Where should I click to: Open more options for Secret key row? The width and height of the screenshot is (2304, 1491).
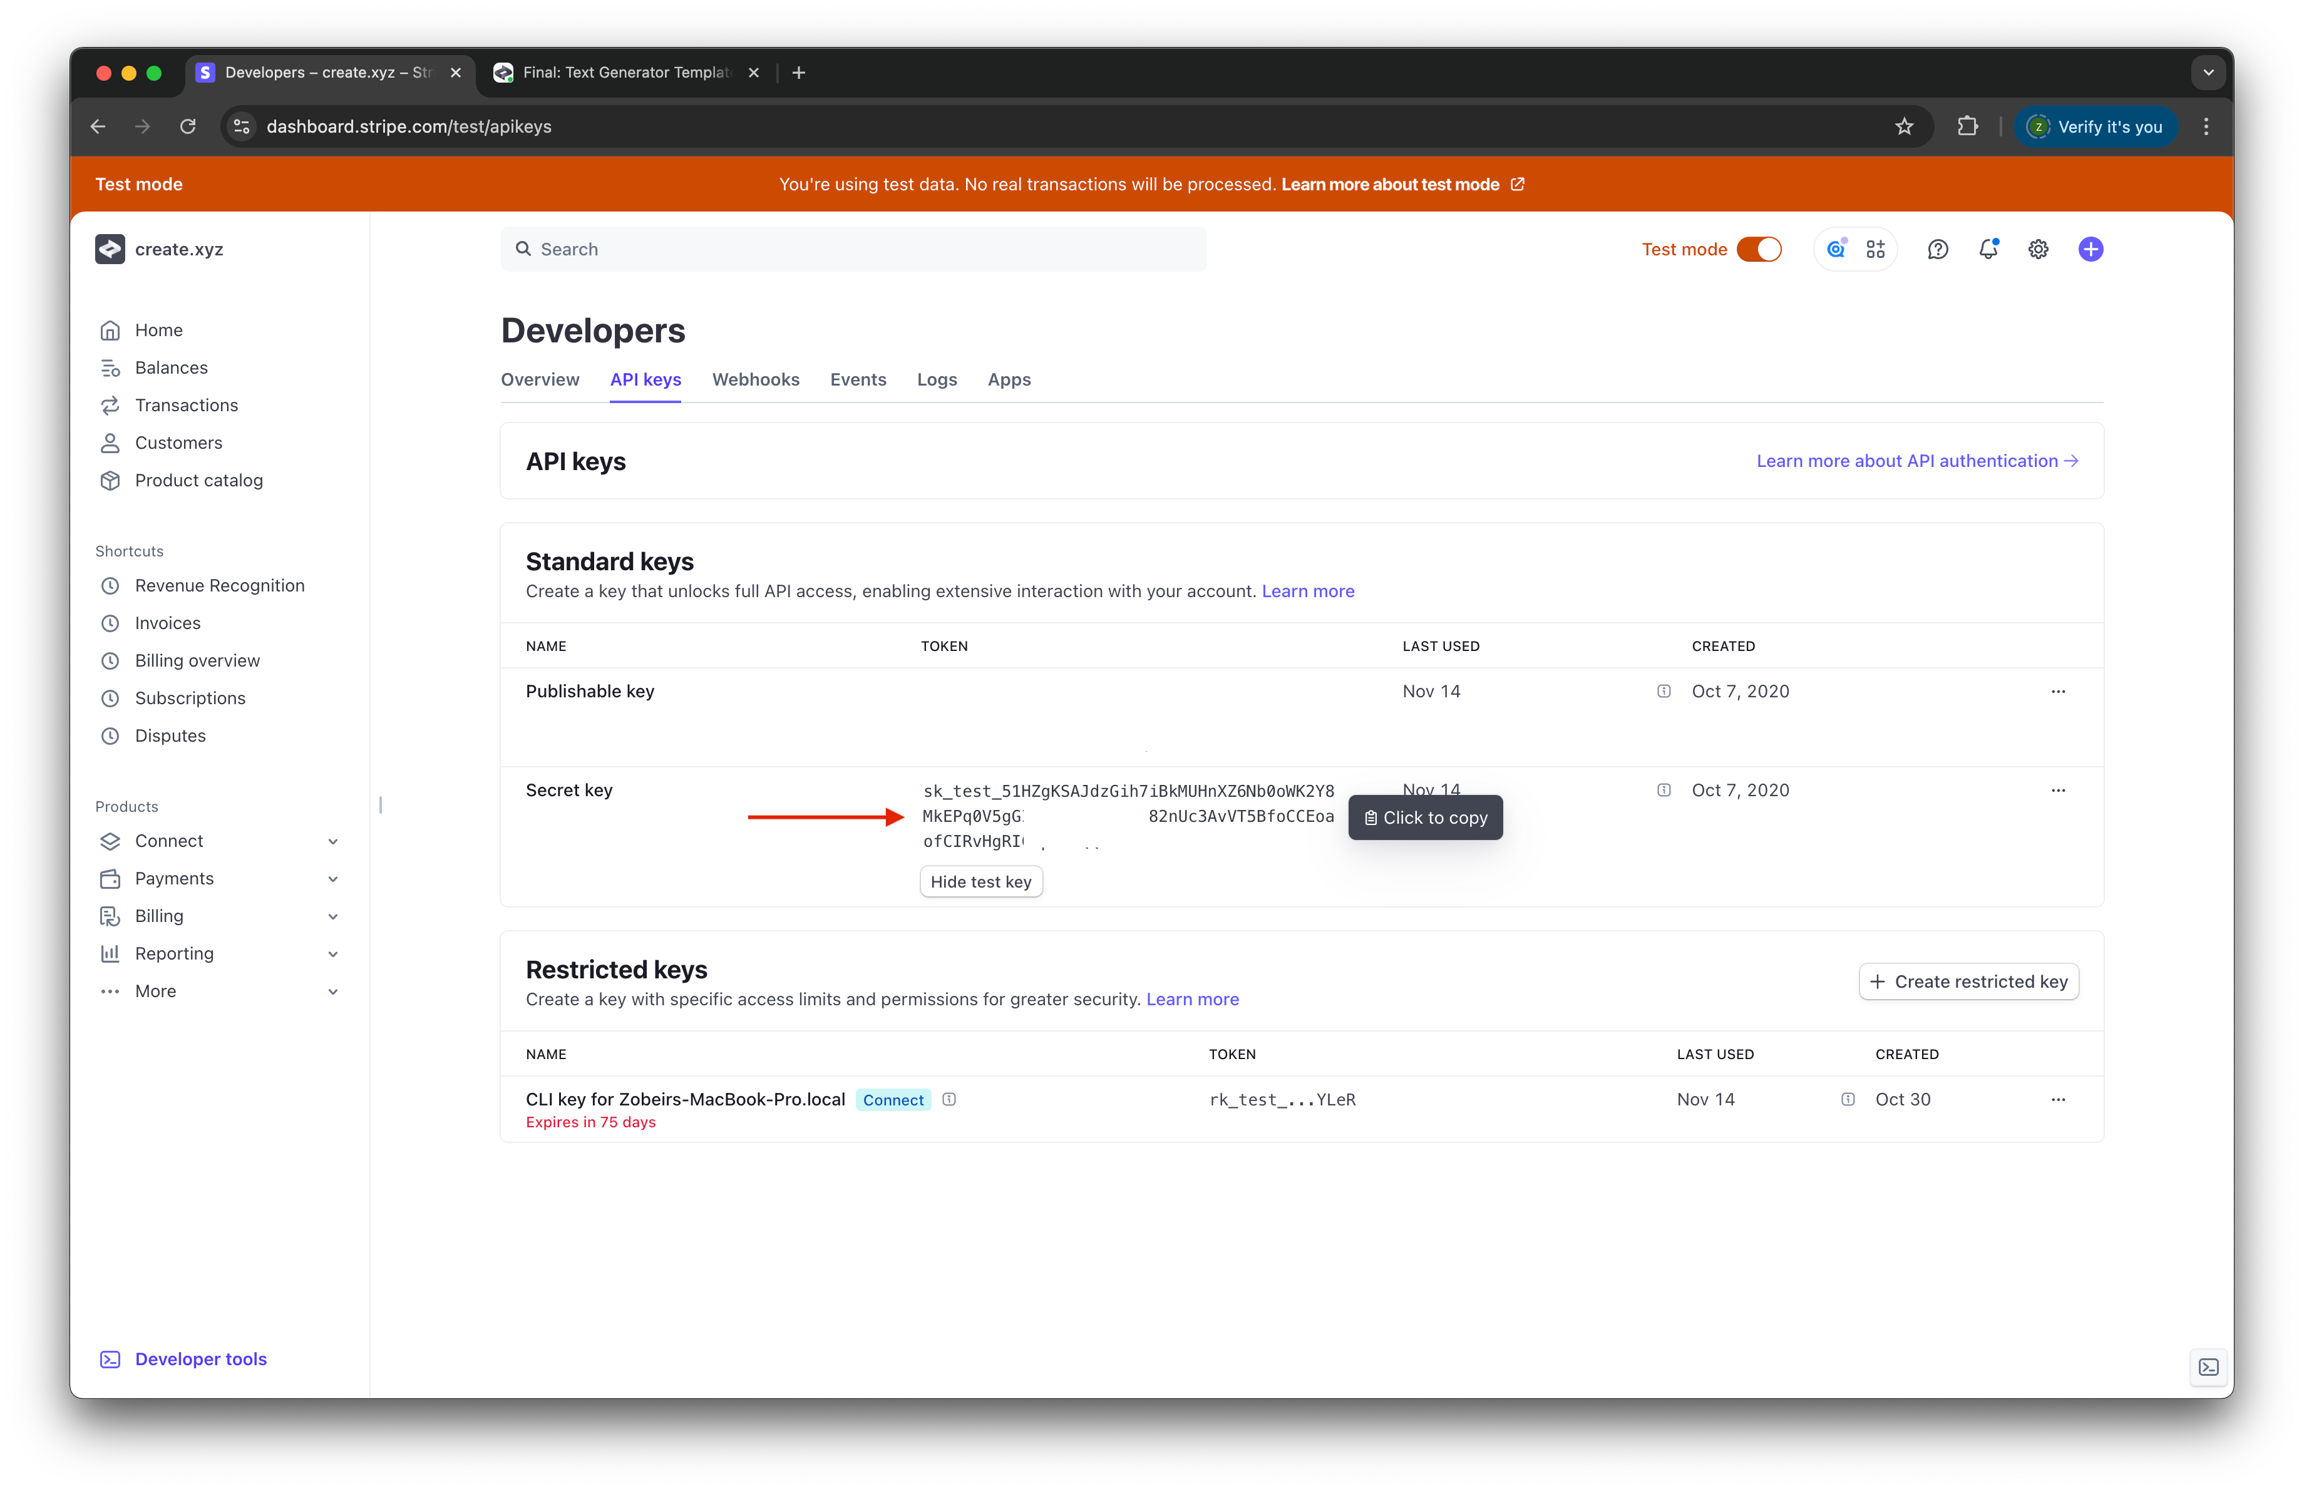point(2058,790)
